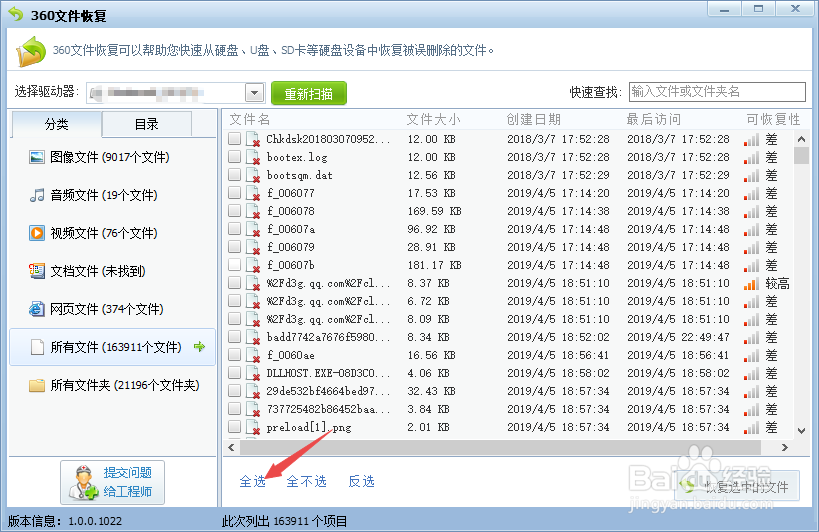Click the 网页文件 browser icon
The width and height of the screenshot is (819, 532).
click(x=37, y=309)
